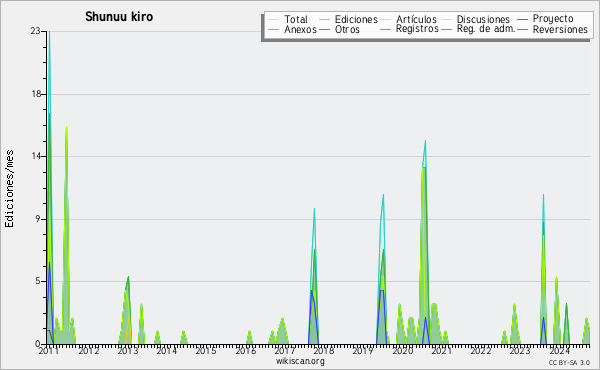Screen dimensions: 600x370
Task: Click the CC BY-SA 3.0 license text
Action: coord(569,362)
